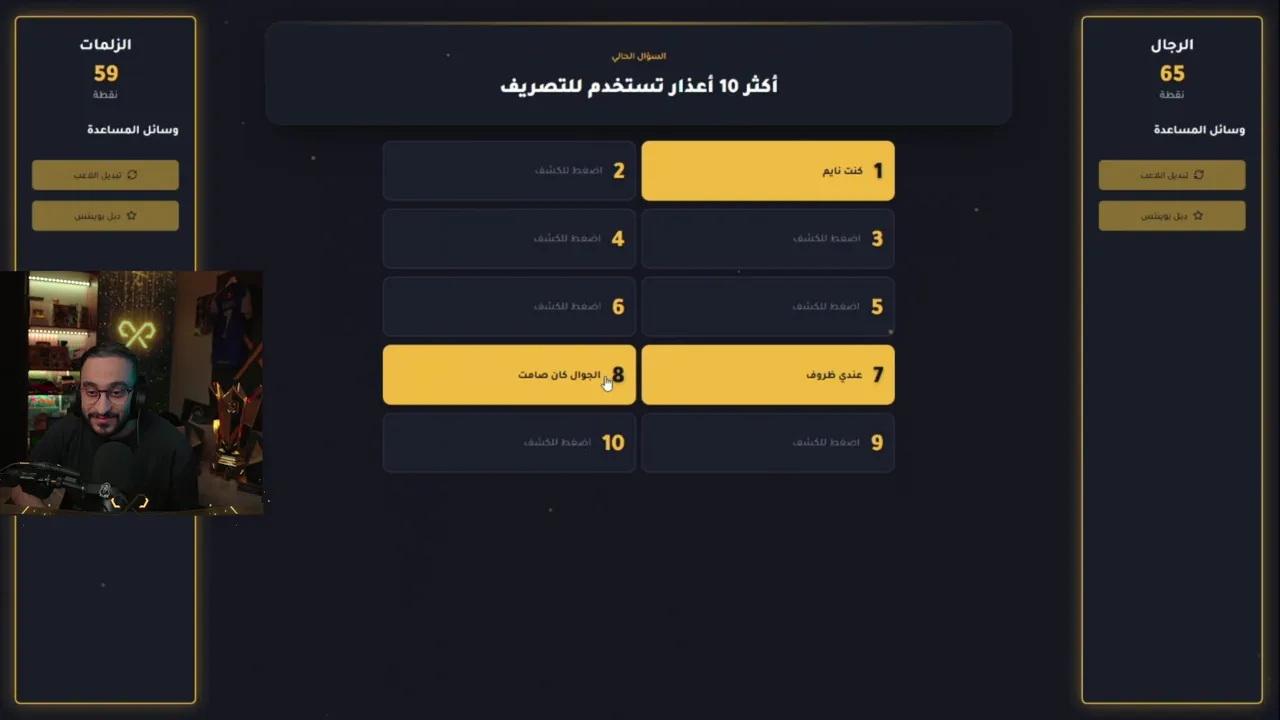Click the streamer webcam thumbnail
This screenshot has width=1280, height=720.
(132, 392)
